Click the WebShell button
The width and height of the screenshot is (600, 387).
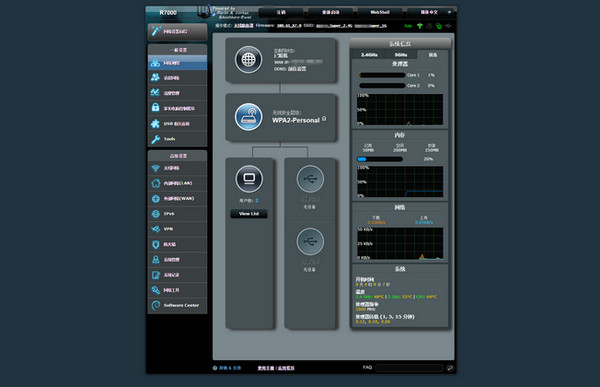pyautogui.click(x=380, y=12)
